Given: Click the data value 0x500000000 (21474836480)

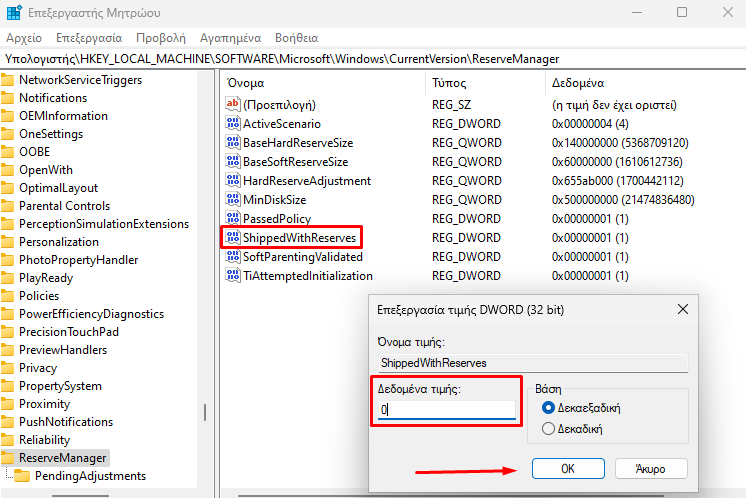Looking at the screenshot, I should [623, 200].
